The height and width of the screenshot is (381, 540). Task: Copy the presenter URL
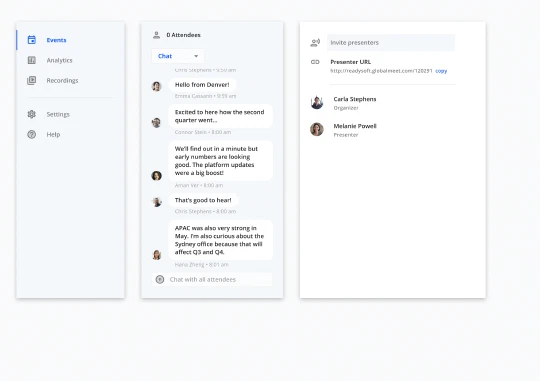tap(441, 71)
